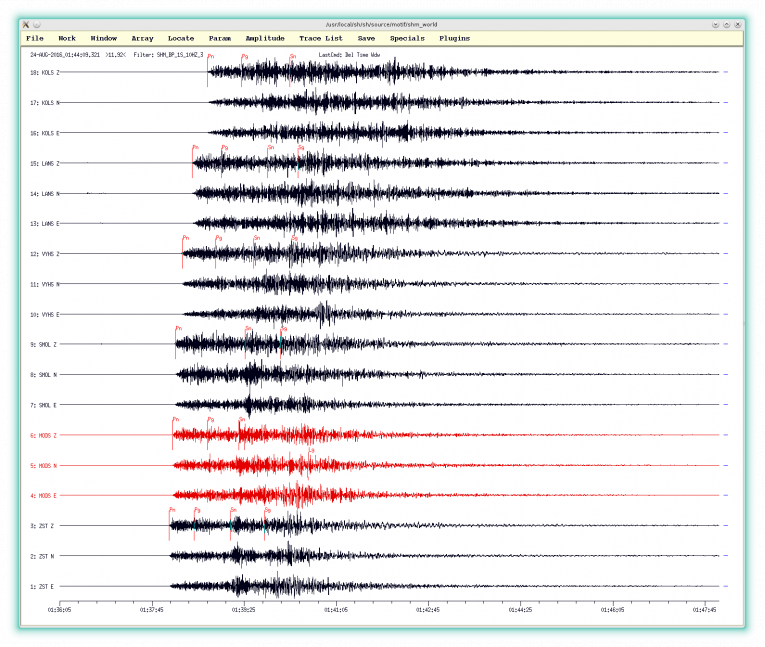765x647 pixels.
Task: Open the Specials menu
Action: (x=407, y=38)
